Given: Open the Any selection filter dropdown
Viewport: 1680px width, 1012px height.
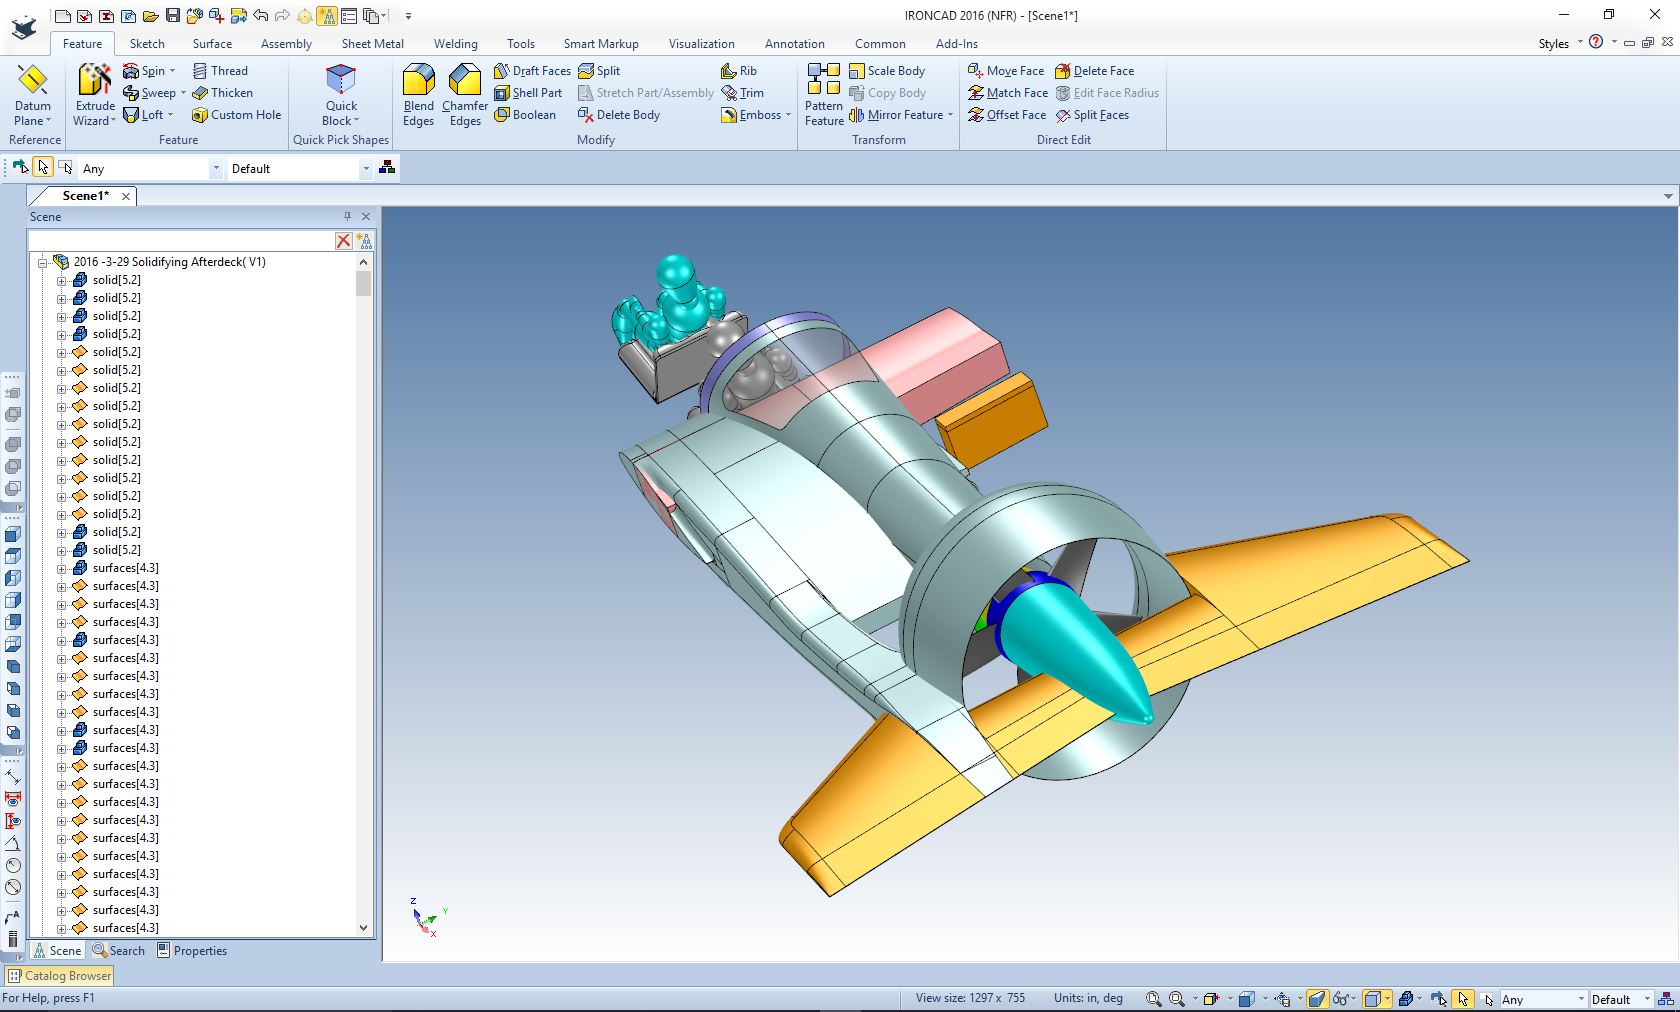Looking at the screenshot, I should (x=216, y=169).
